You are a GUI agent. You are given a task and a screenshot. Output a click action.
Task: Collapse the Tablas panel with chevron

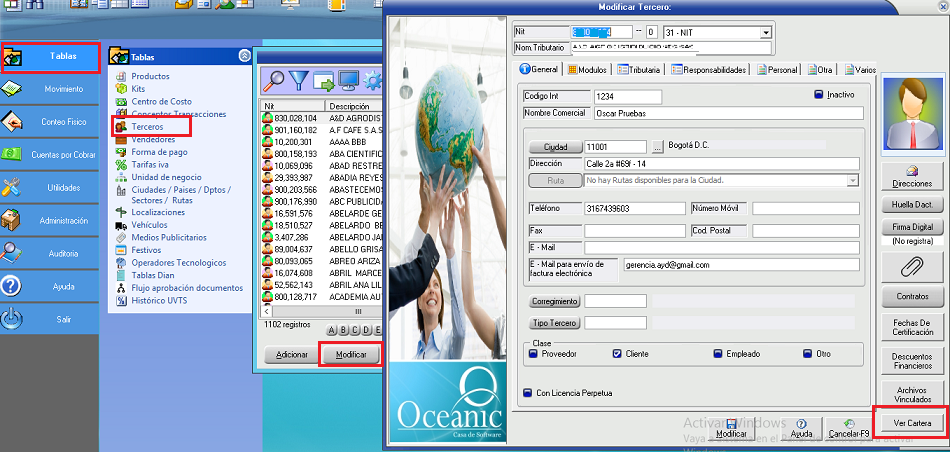pos(244,57)
